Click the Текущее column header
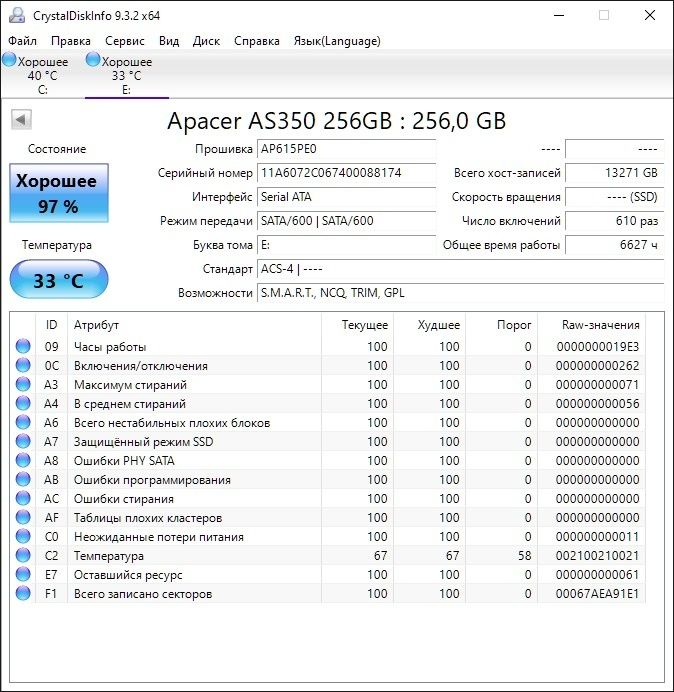Screen dimensions: 674x692 click(x=358, y=325)
